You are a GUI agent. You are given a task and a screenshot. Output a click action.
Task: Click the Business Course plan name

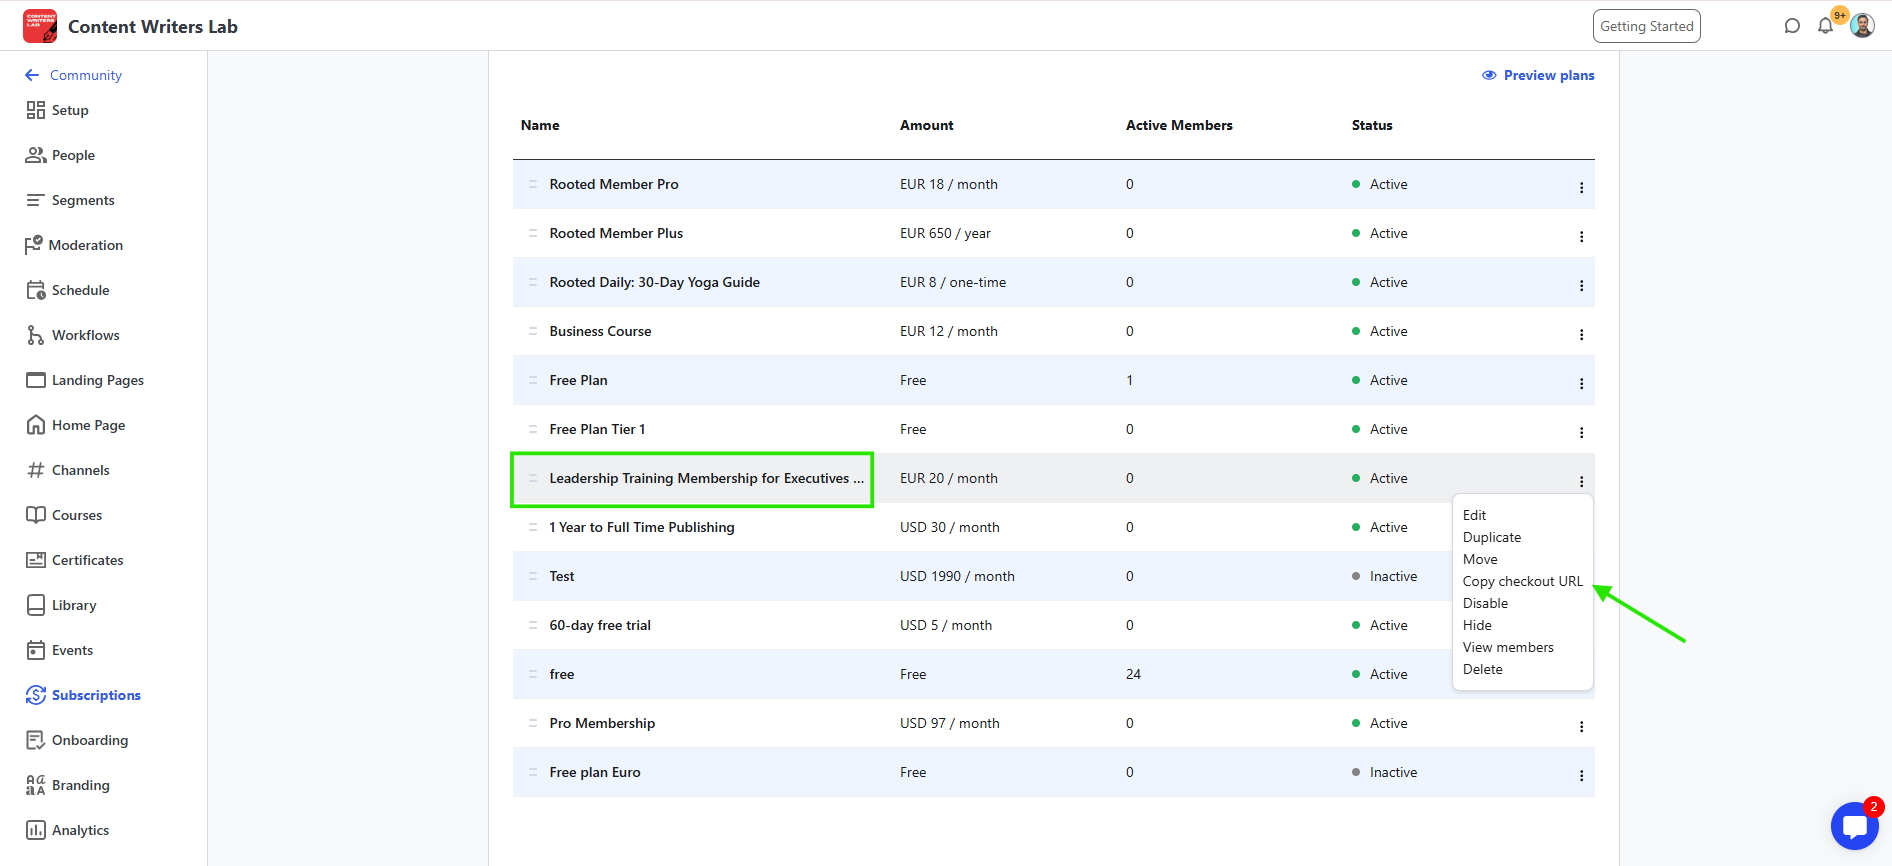coord(600,331)
